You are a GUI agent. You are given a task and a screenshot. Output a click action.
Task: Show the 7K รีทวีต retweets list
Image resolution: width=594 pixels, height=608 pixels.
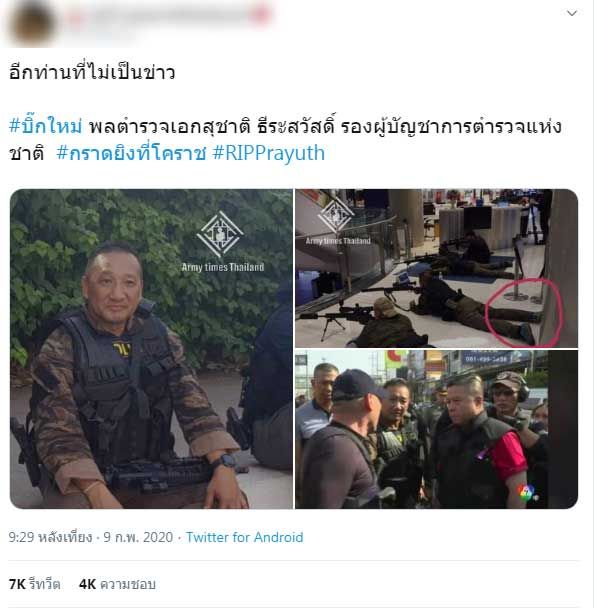pos(35,584)
